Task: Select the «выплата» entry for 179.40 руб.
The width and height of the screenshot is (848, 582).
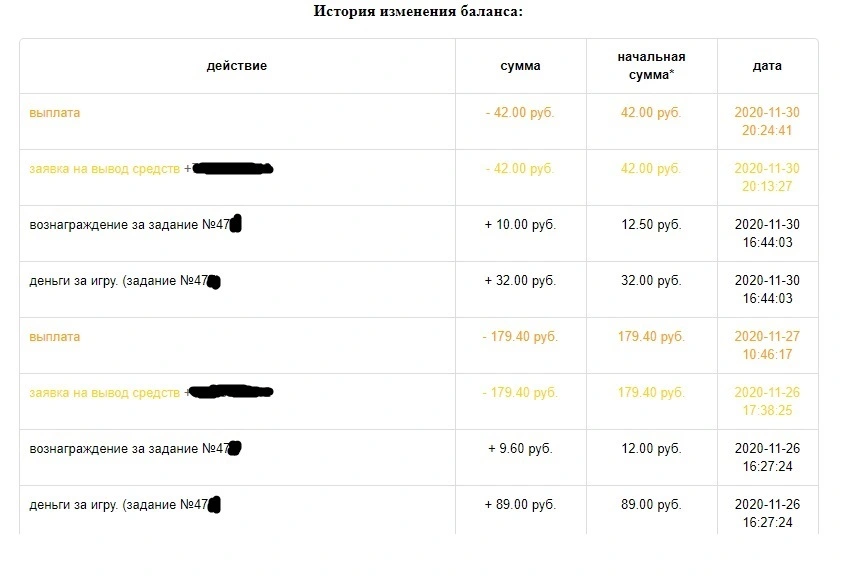Action: tap(55, 337)
